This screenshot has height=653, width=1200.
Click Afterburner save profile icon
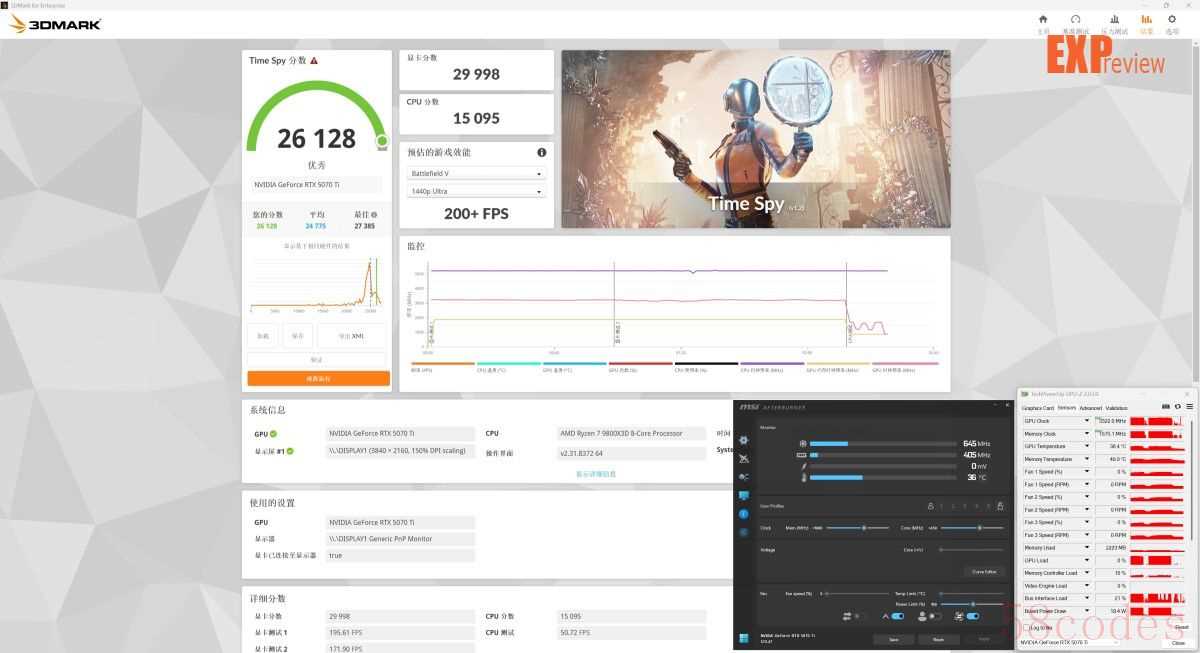point(931,506)
